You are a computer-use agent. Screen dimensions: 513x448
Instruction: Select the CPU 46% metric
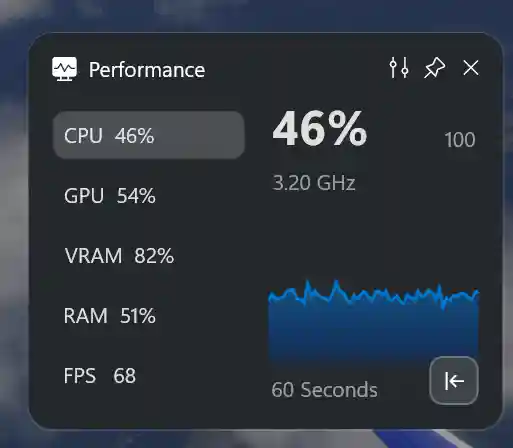[149, 135]
